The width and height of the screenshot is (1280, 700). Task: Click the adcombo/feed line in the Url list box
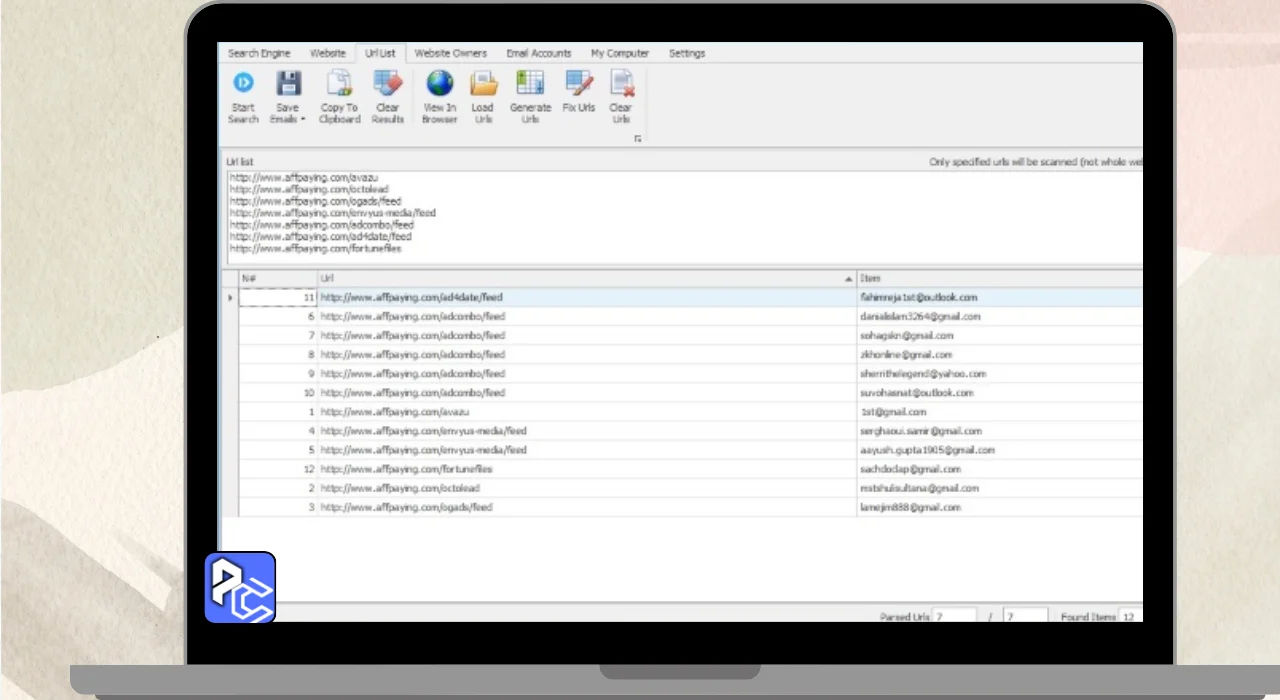click(321, 225)
